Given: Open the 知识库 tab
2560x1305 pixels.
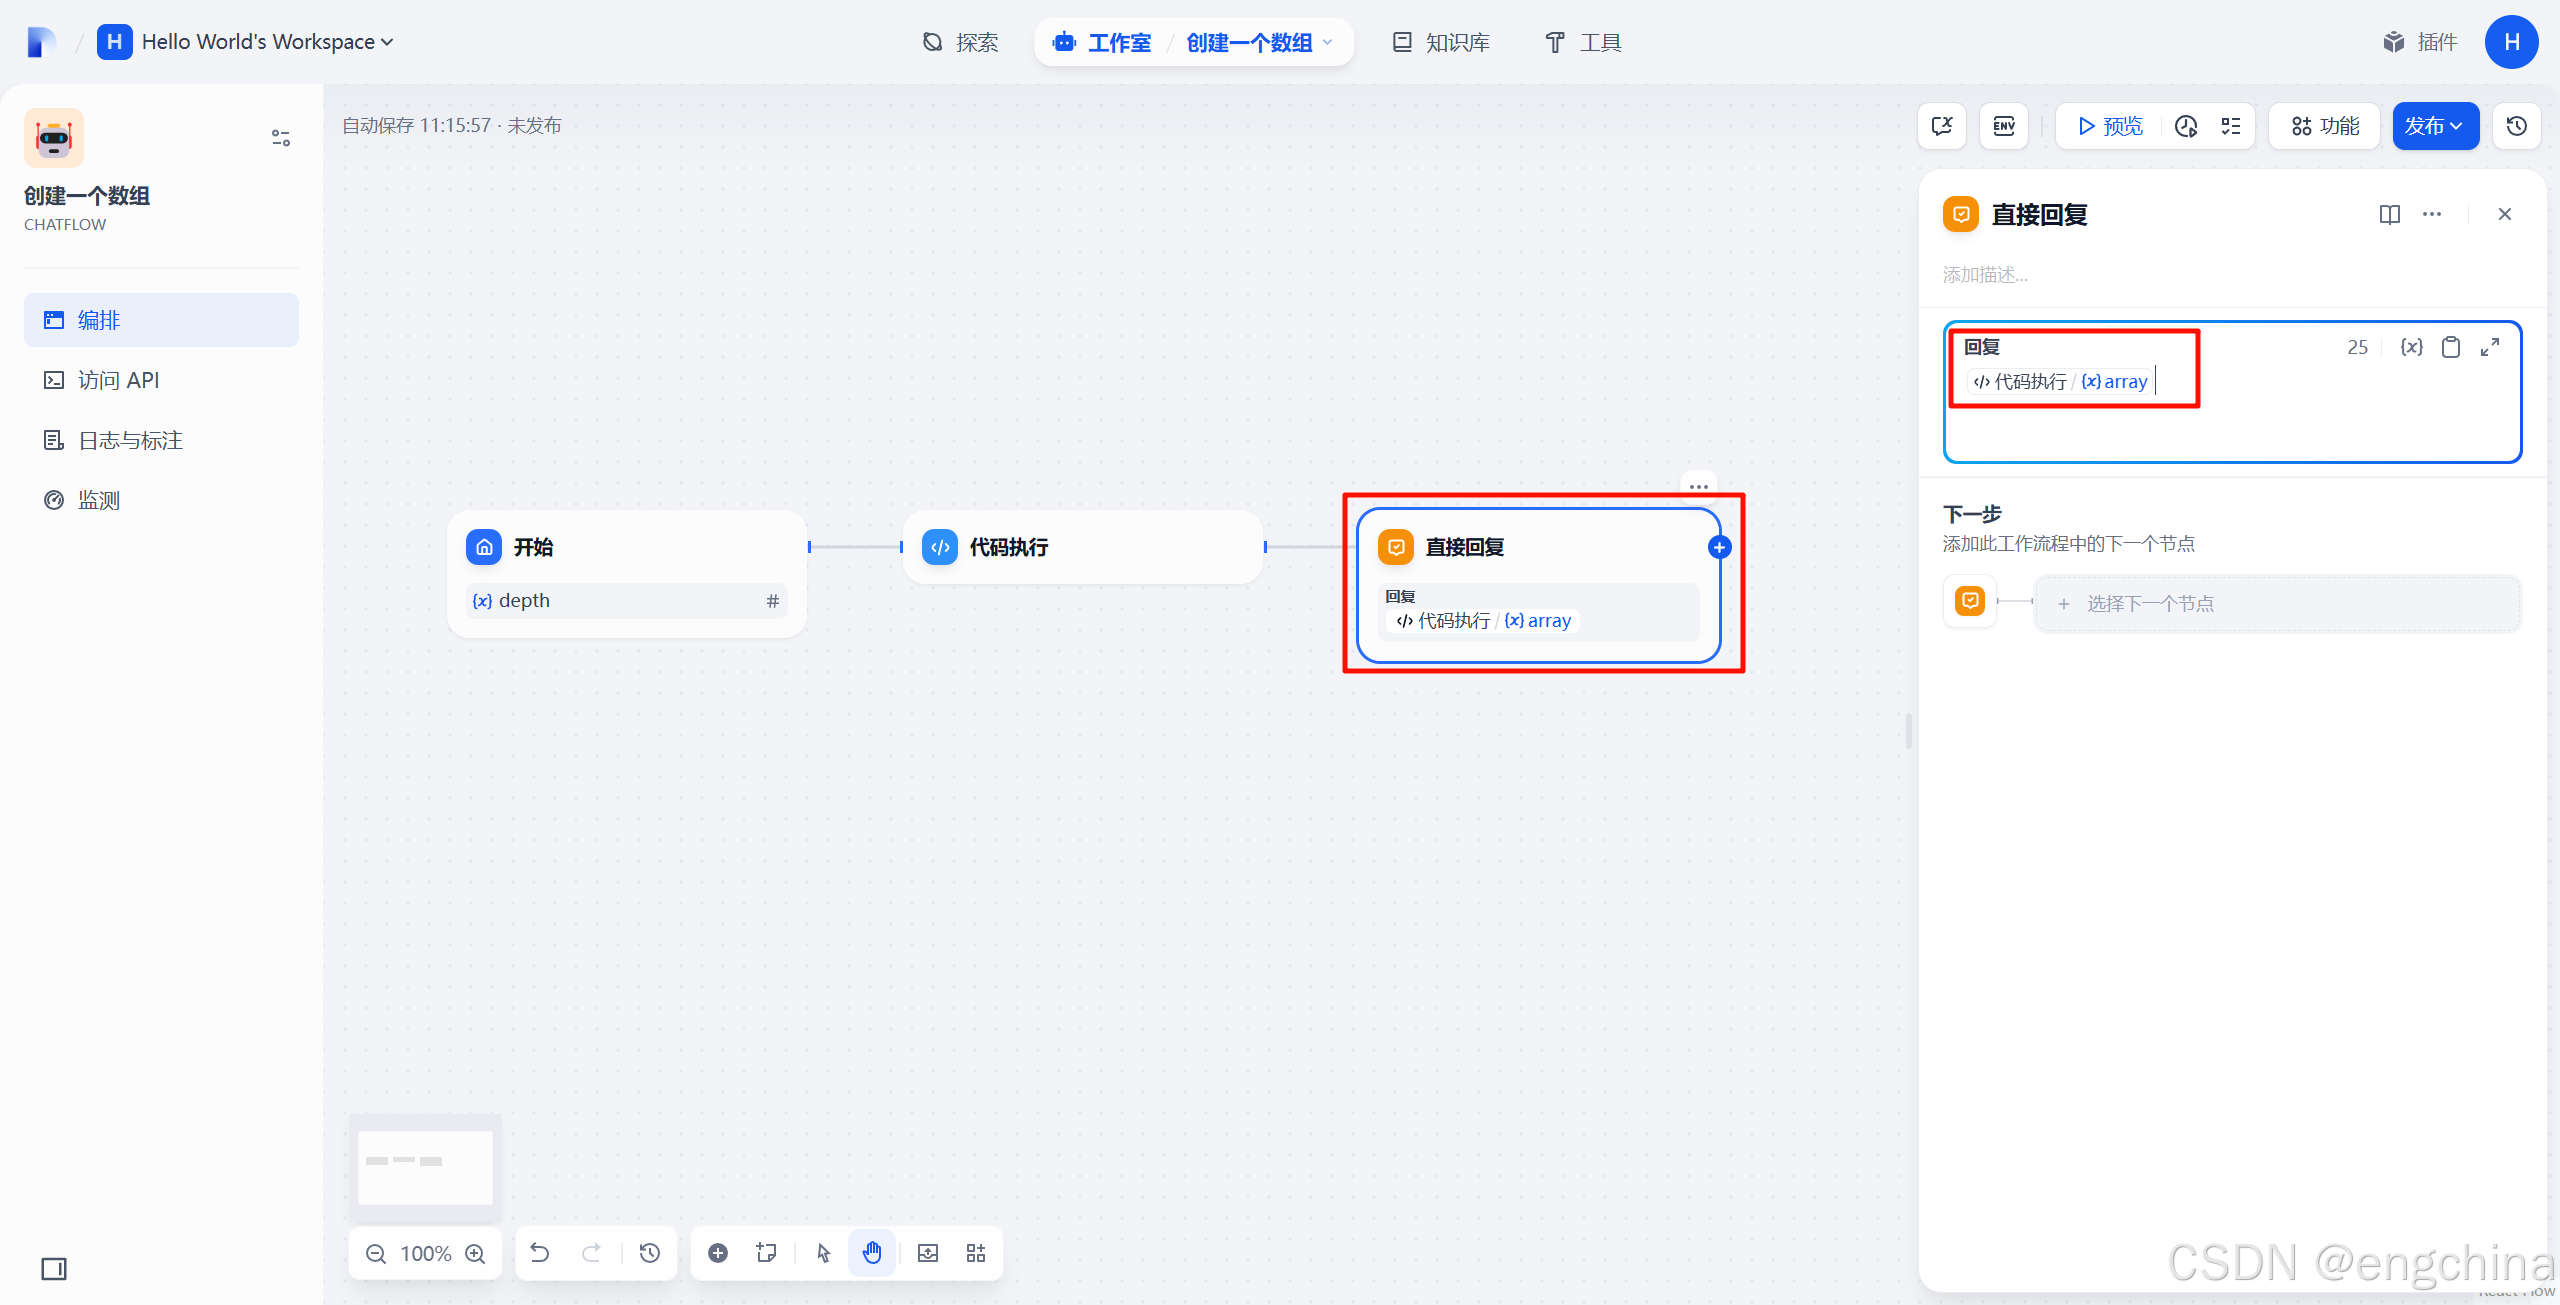Looking at the screenshot, I should (1441, 43).
